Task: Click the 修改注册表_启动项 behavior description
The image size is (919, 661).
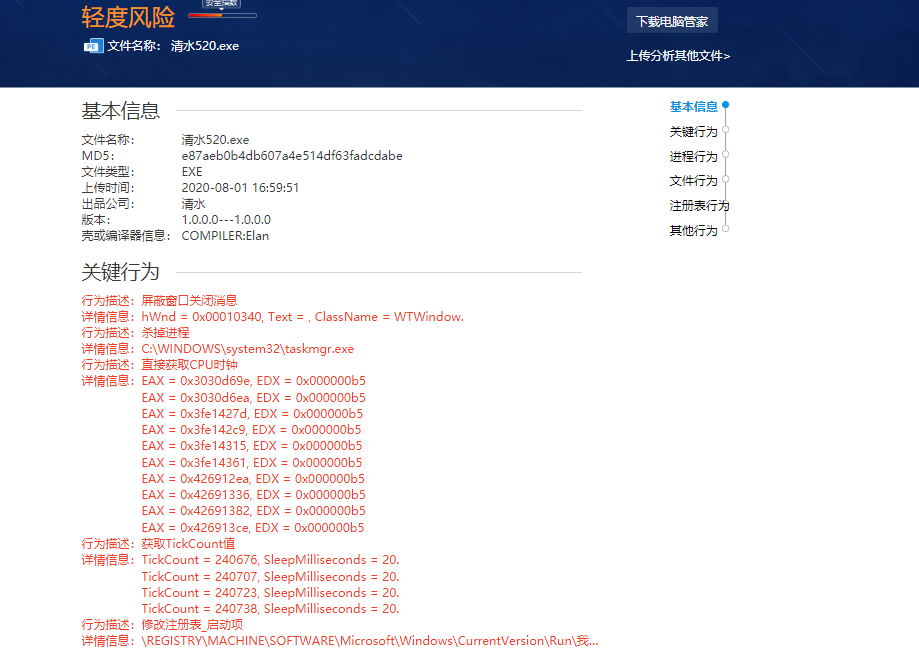Action: (192, 625)
